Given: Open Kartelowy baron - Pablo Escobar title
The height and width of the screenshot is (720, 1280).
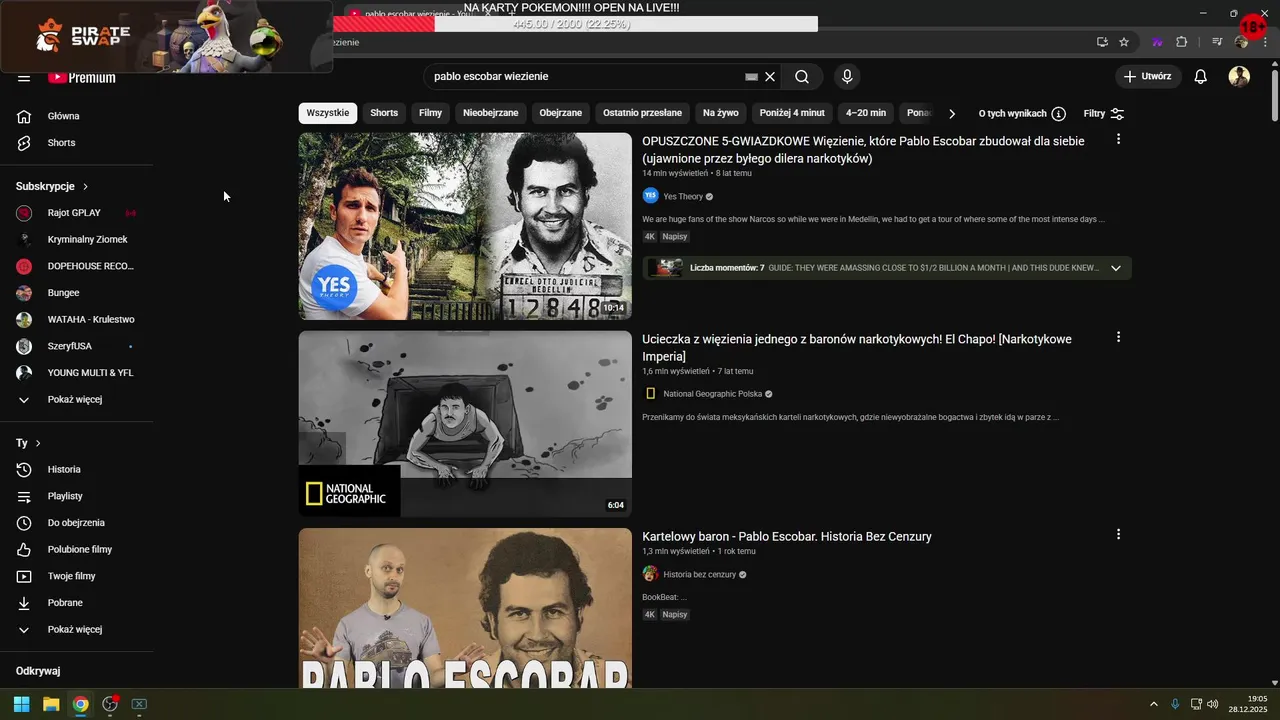Looking at the screenshot, I should 787,537.
